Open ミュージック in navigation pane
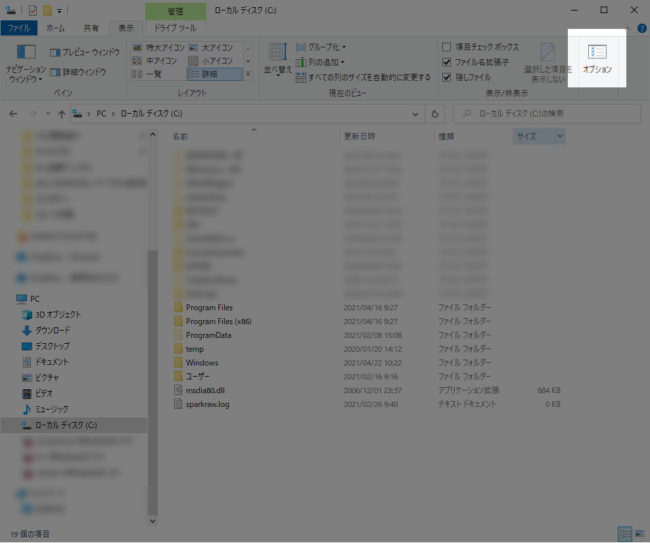 [x=45, y=409]
